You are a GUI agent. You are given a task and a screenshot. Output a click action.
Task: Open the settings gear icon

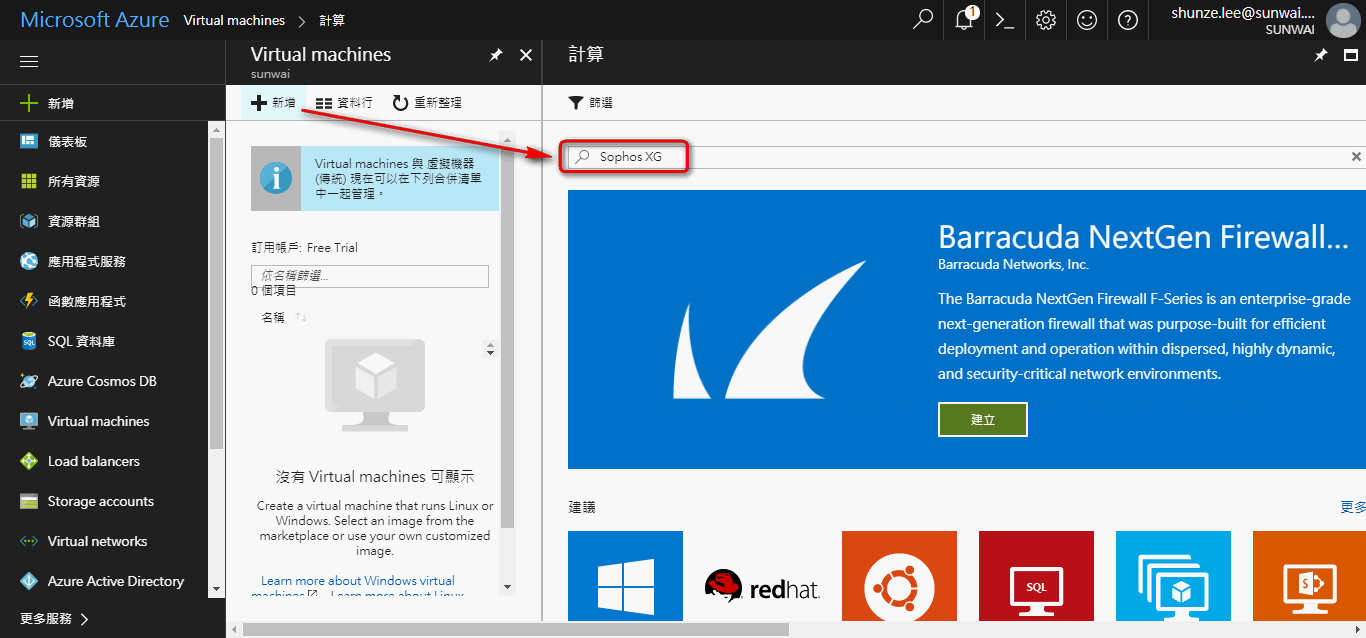point(1046,20)
